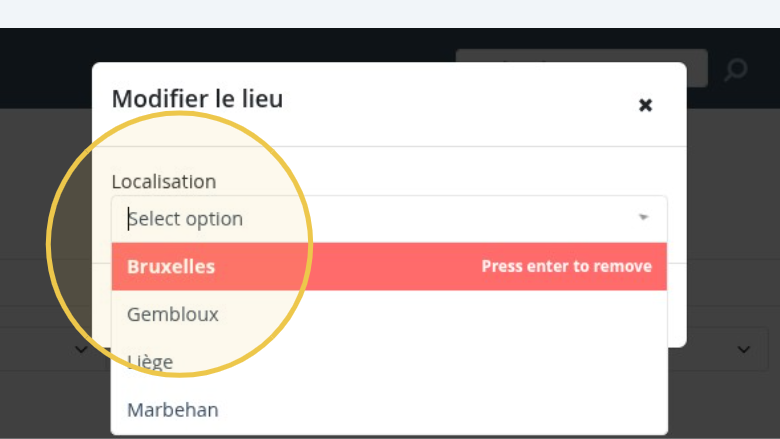This screenshot has width=780, height=439.
Task: Click the Modifier le lieu title
Action: (x=197, y=99)
